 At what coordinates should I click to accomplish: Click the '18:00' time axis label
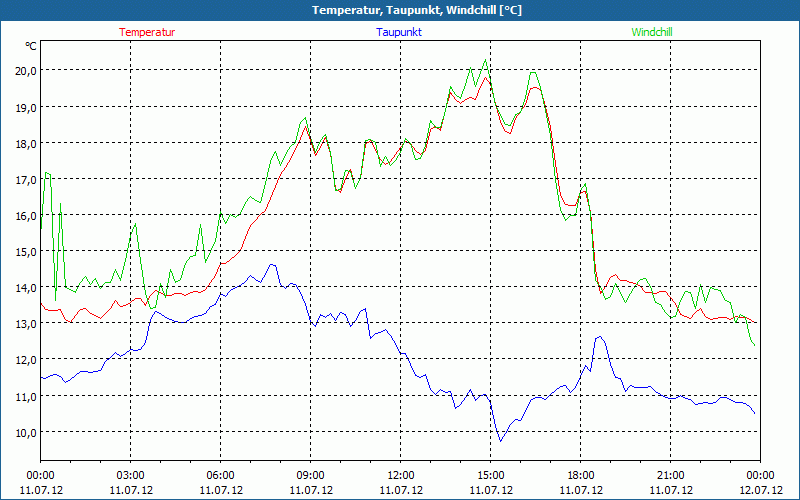581,476
